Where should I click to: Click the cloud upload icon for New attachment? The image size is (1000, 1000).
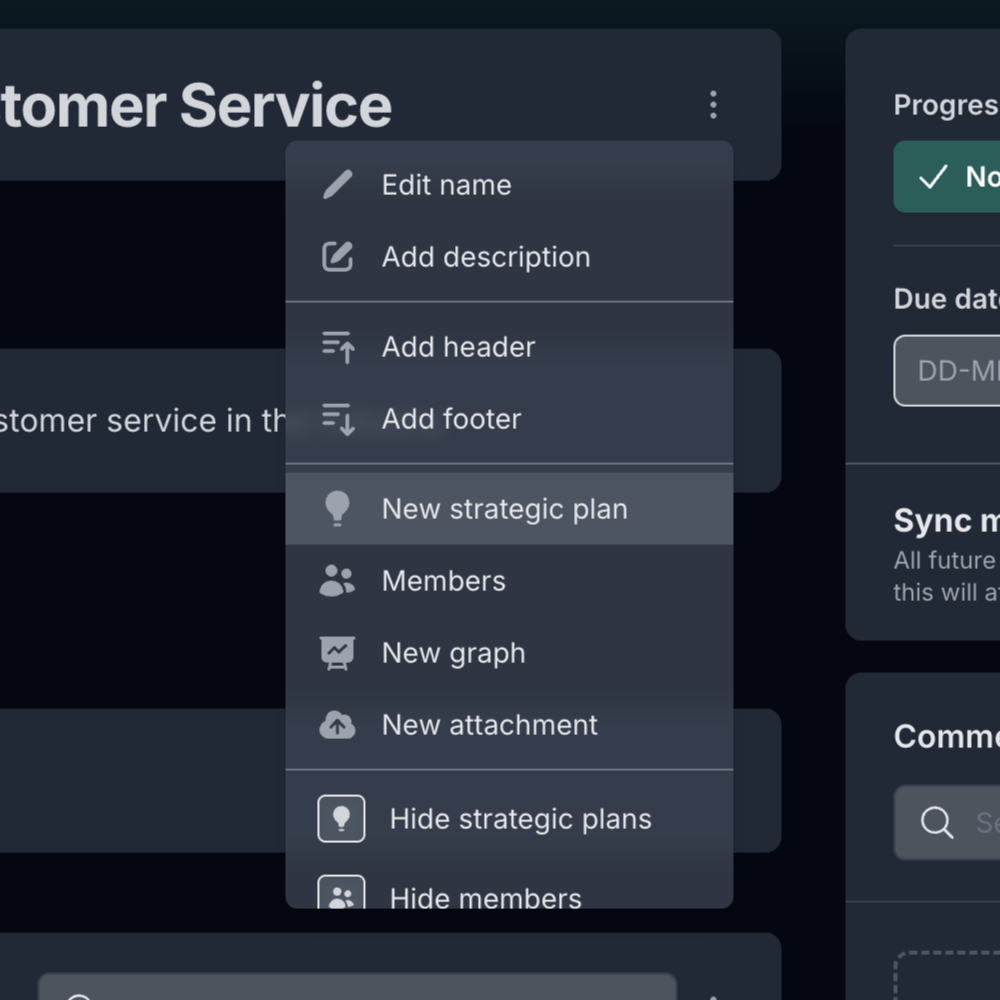coord(337,725)
